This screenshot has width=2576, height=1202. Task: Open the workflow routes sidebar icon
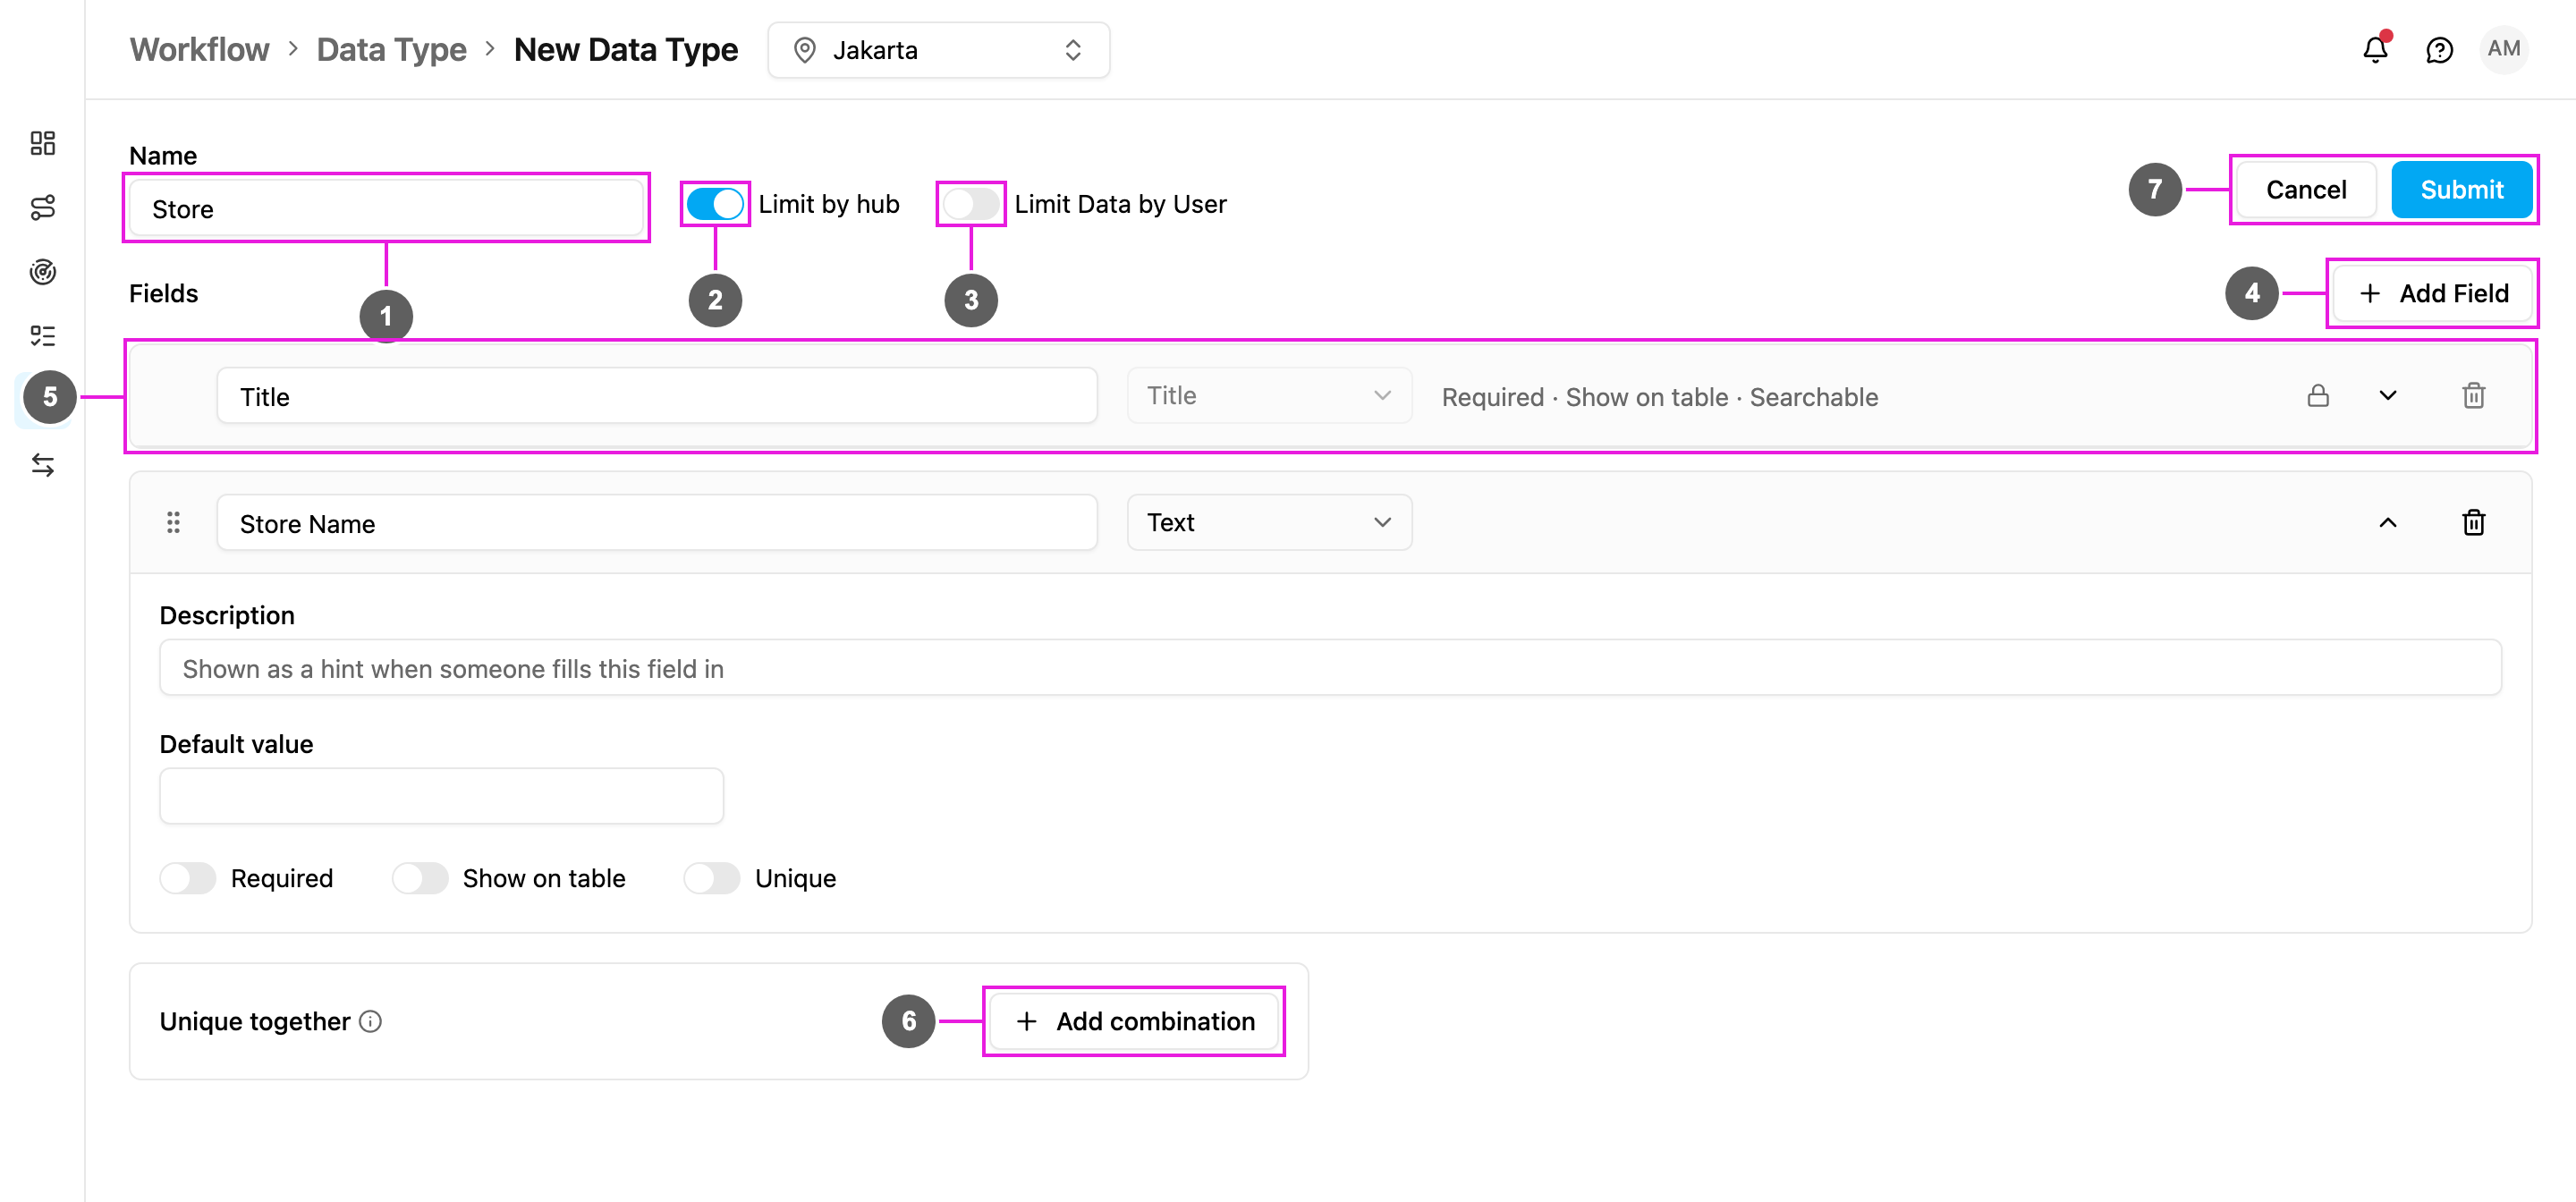(42, 207)
